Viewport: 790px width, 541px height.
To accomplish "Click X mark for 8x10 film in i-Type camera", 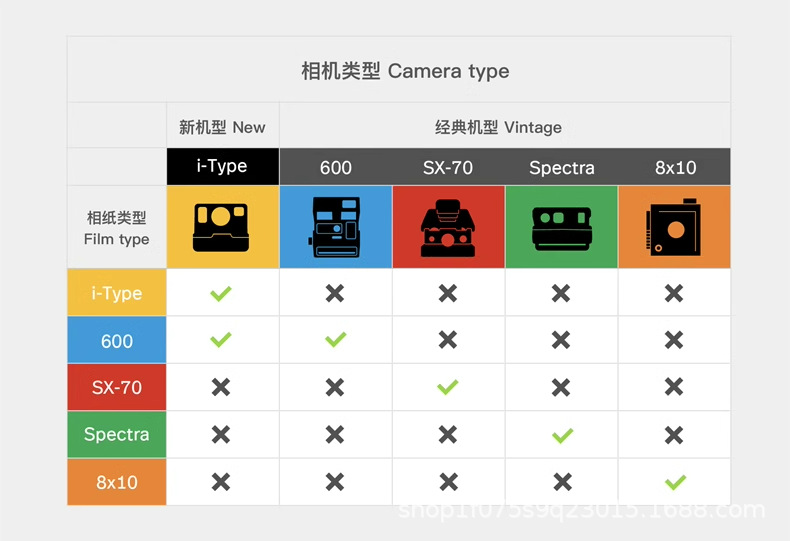I will point(221,482).
